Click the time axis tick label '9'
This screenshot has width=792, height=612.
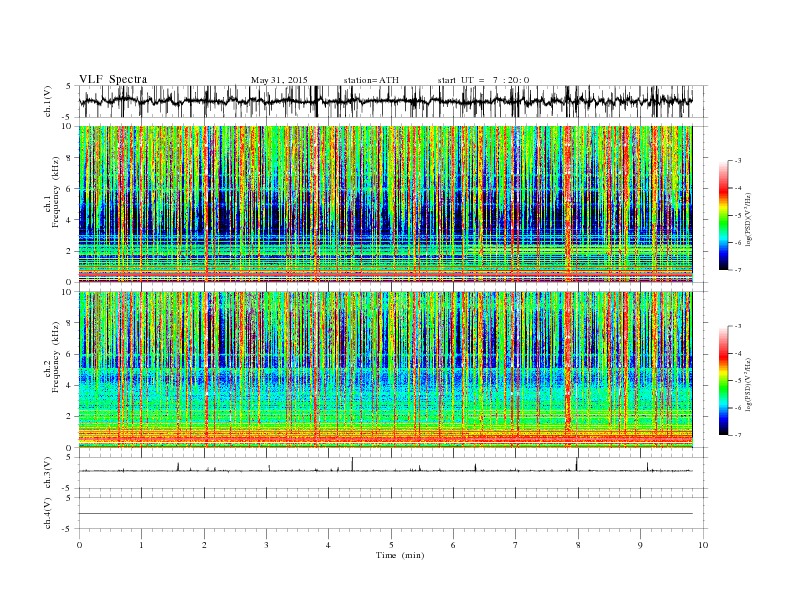point(640,545)
